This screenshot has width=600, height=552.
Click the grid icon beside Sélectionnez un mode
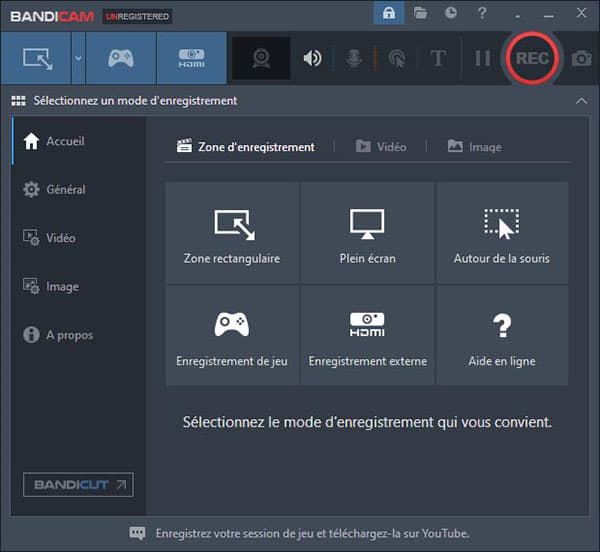pyautogui.click(x=18, y=101)
